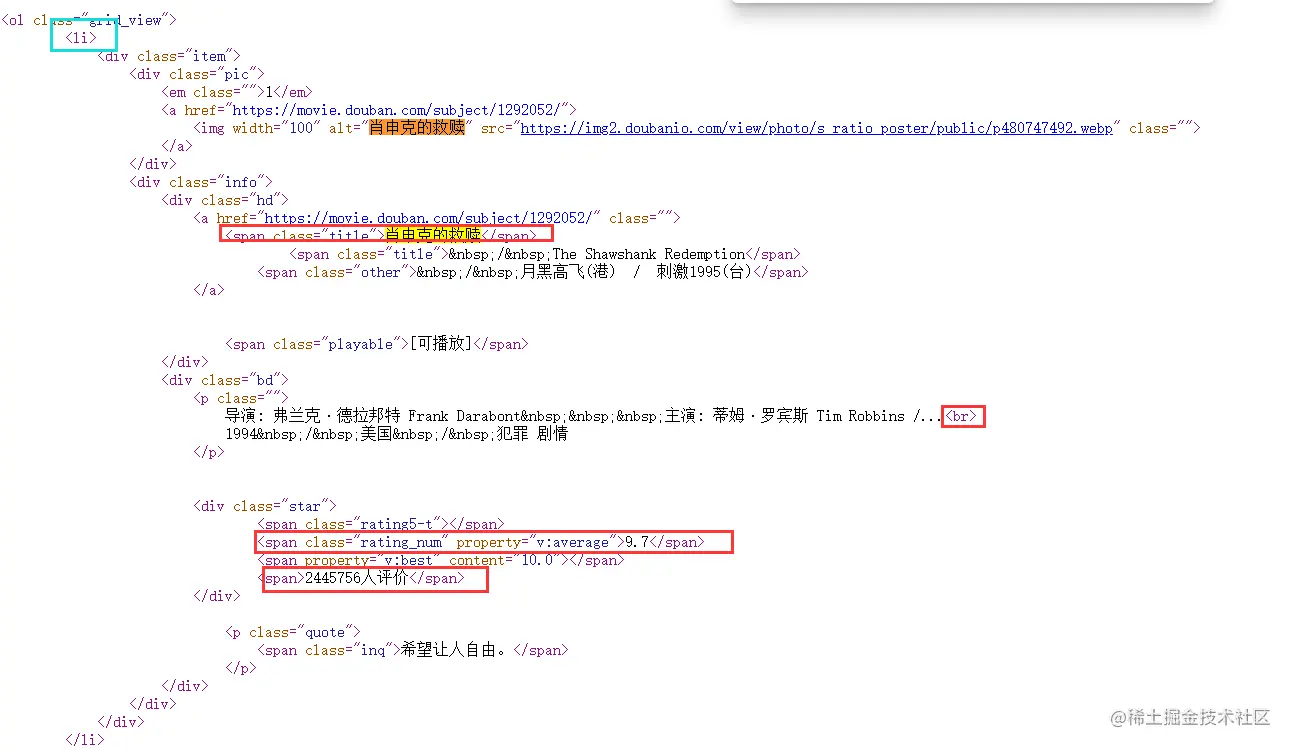Click the opening <li> tag at the top
This screenshot has width=1292, height=749.
[82, 38]
